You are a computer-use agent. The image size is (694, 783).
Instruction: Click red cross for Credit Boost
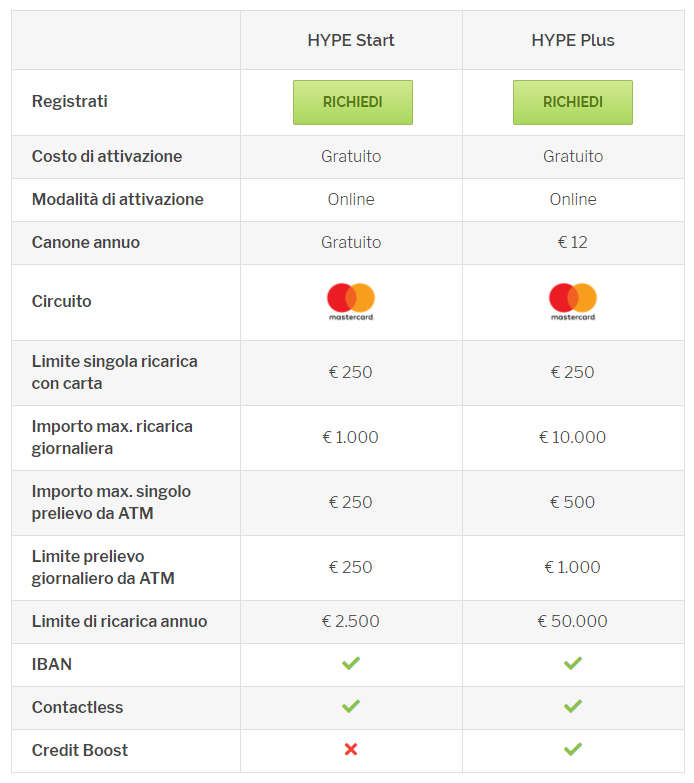click(351, 749)
